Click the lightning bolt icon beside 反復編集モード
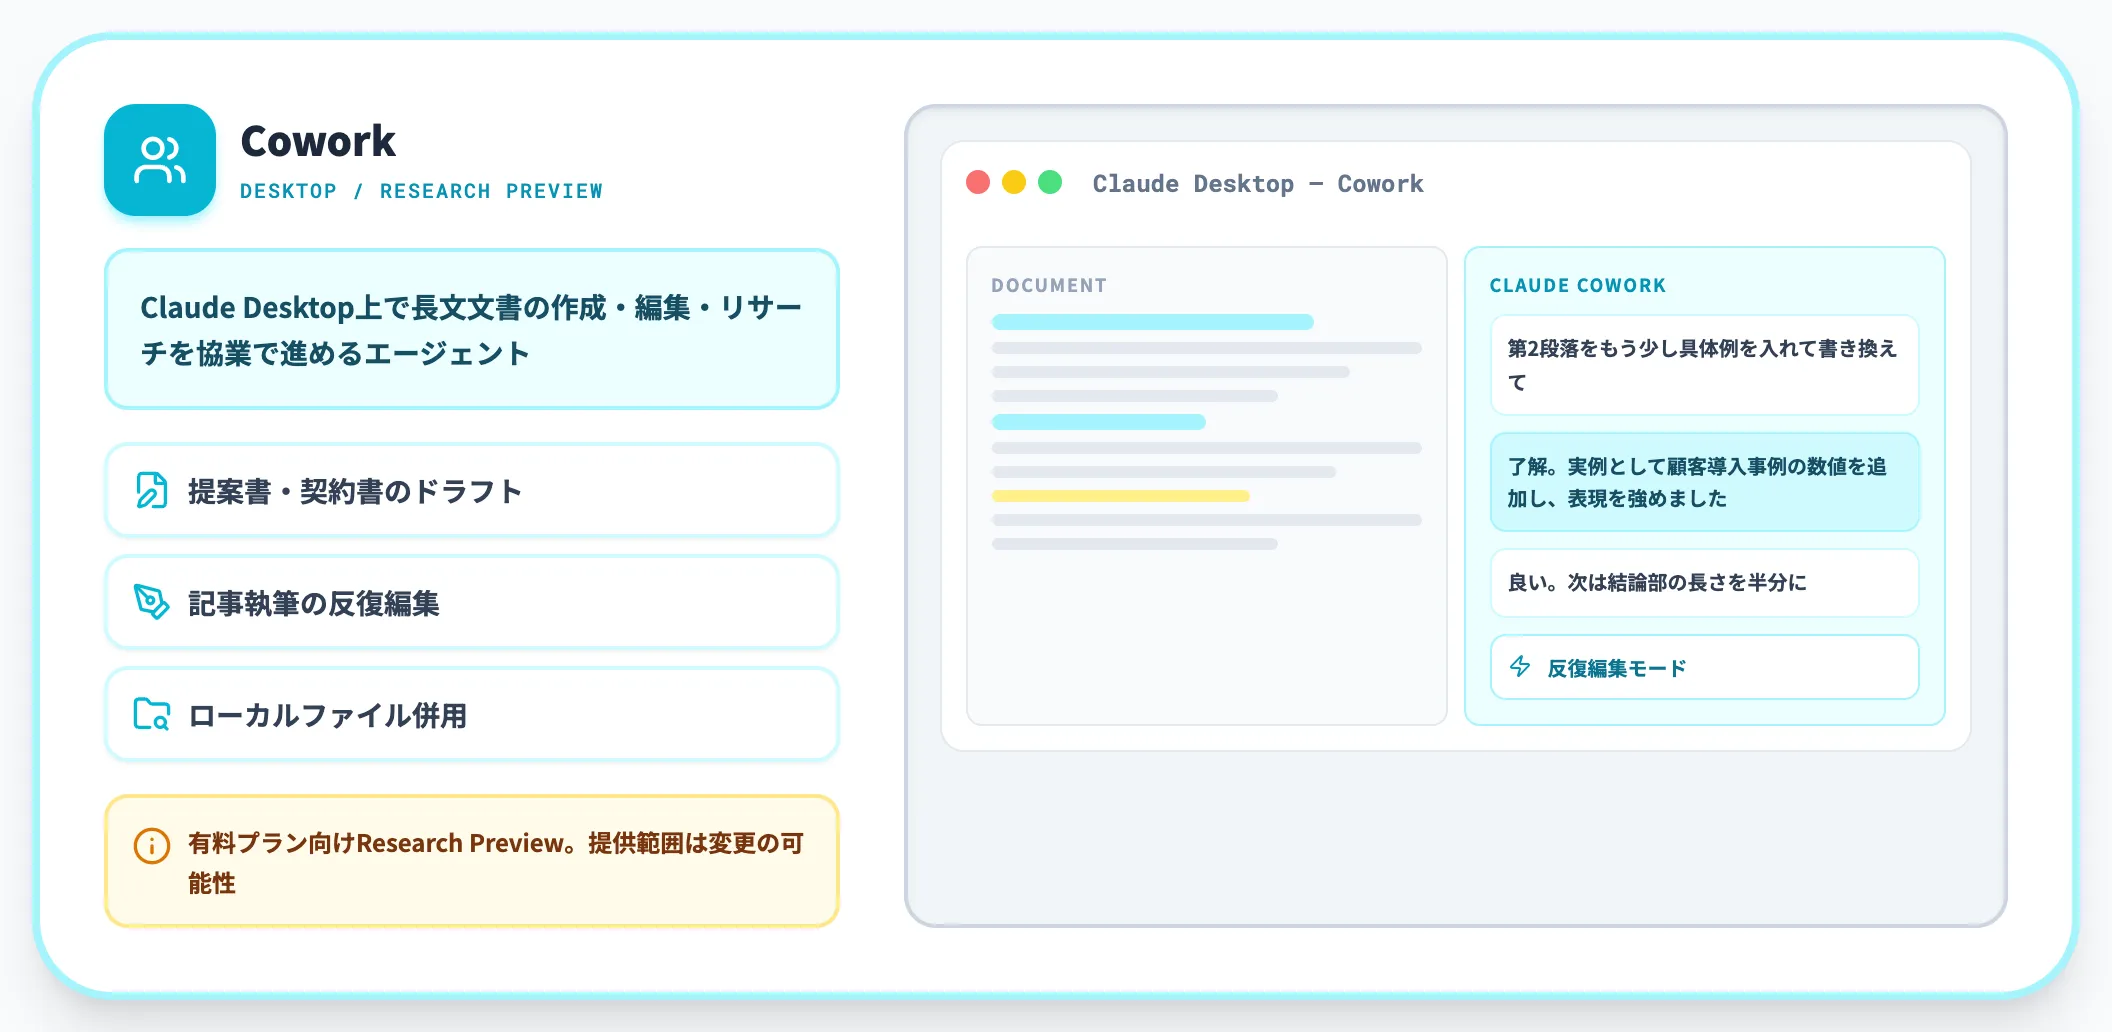 1520,667
